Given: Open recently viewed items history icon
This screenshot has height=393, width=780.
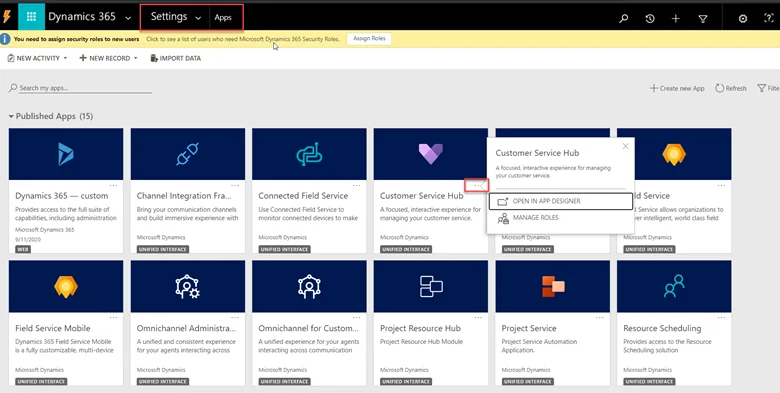Looking at the screenshot, I should (650, 18).
